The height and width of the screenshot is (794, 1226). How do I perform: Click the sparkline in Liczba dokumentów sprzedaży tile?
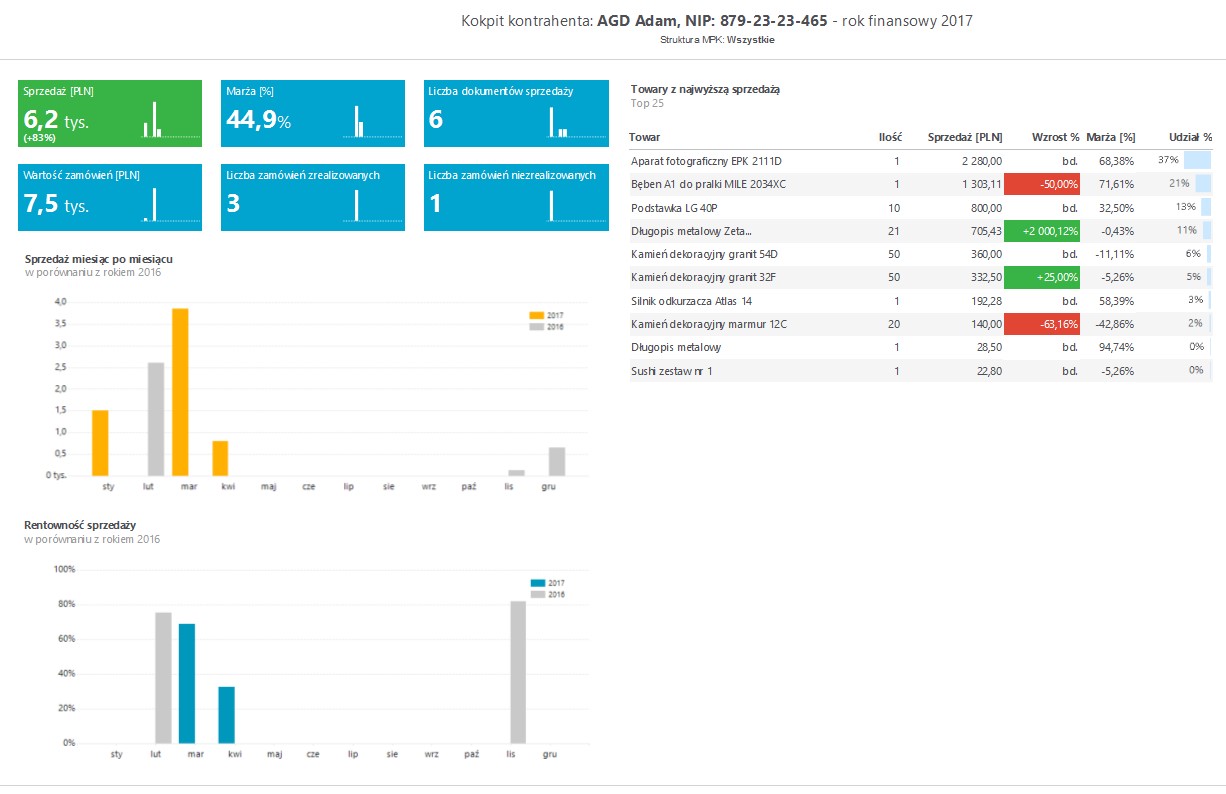tap(576, 122)
